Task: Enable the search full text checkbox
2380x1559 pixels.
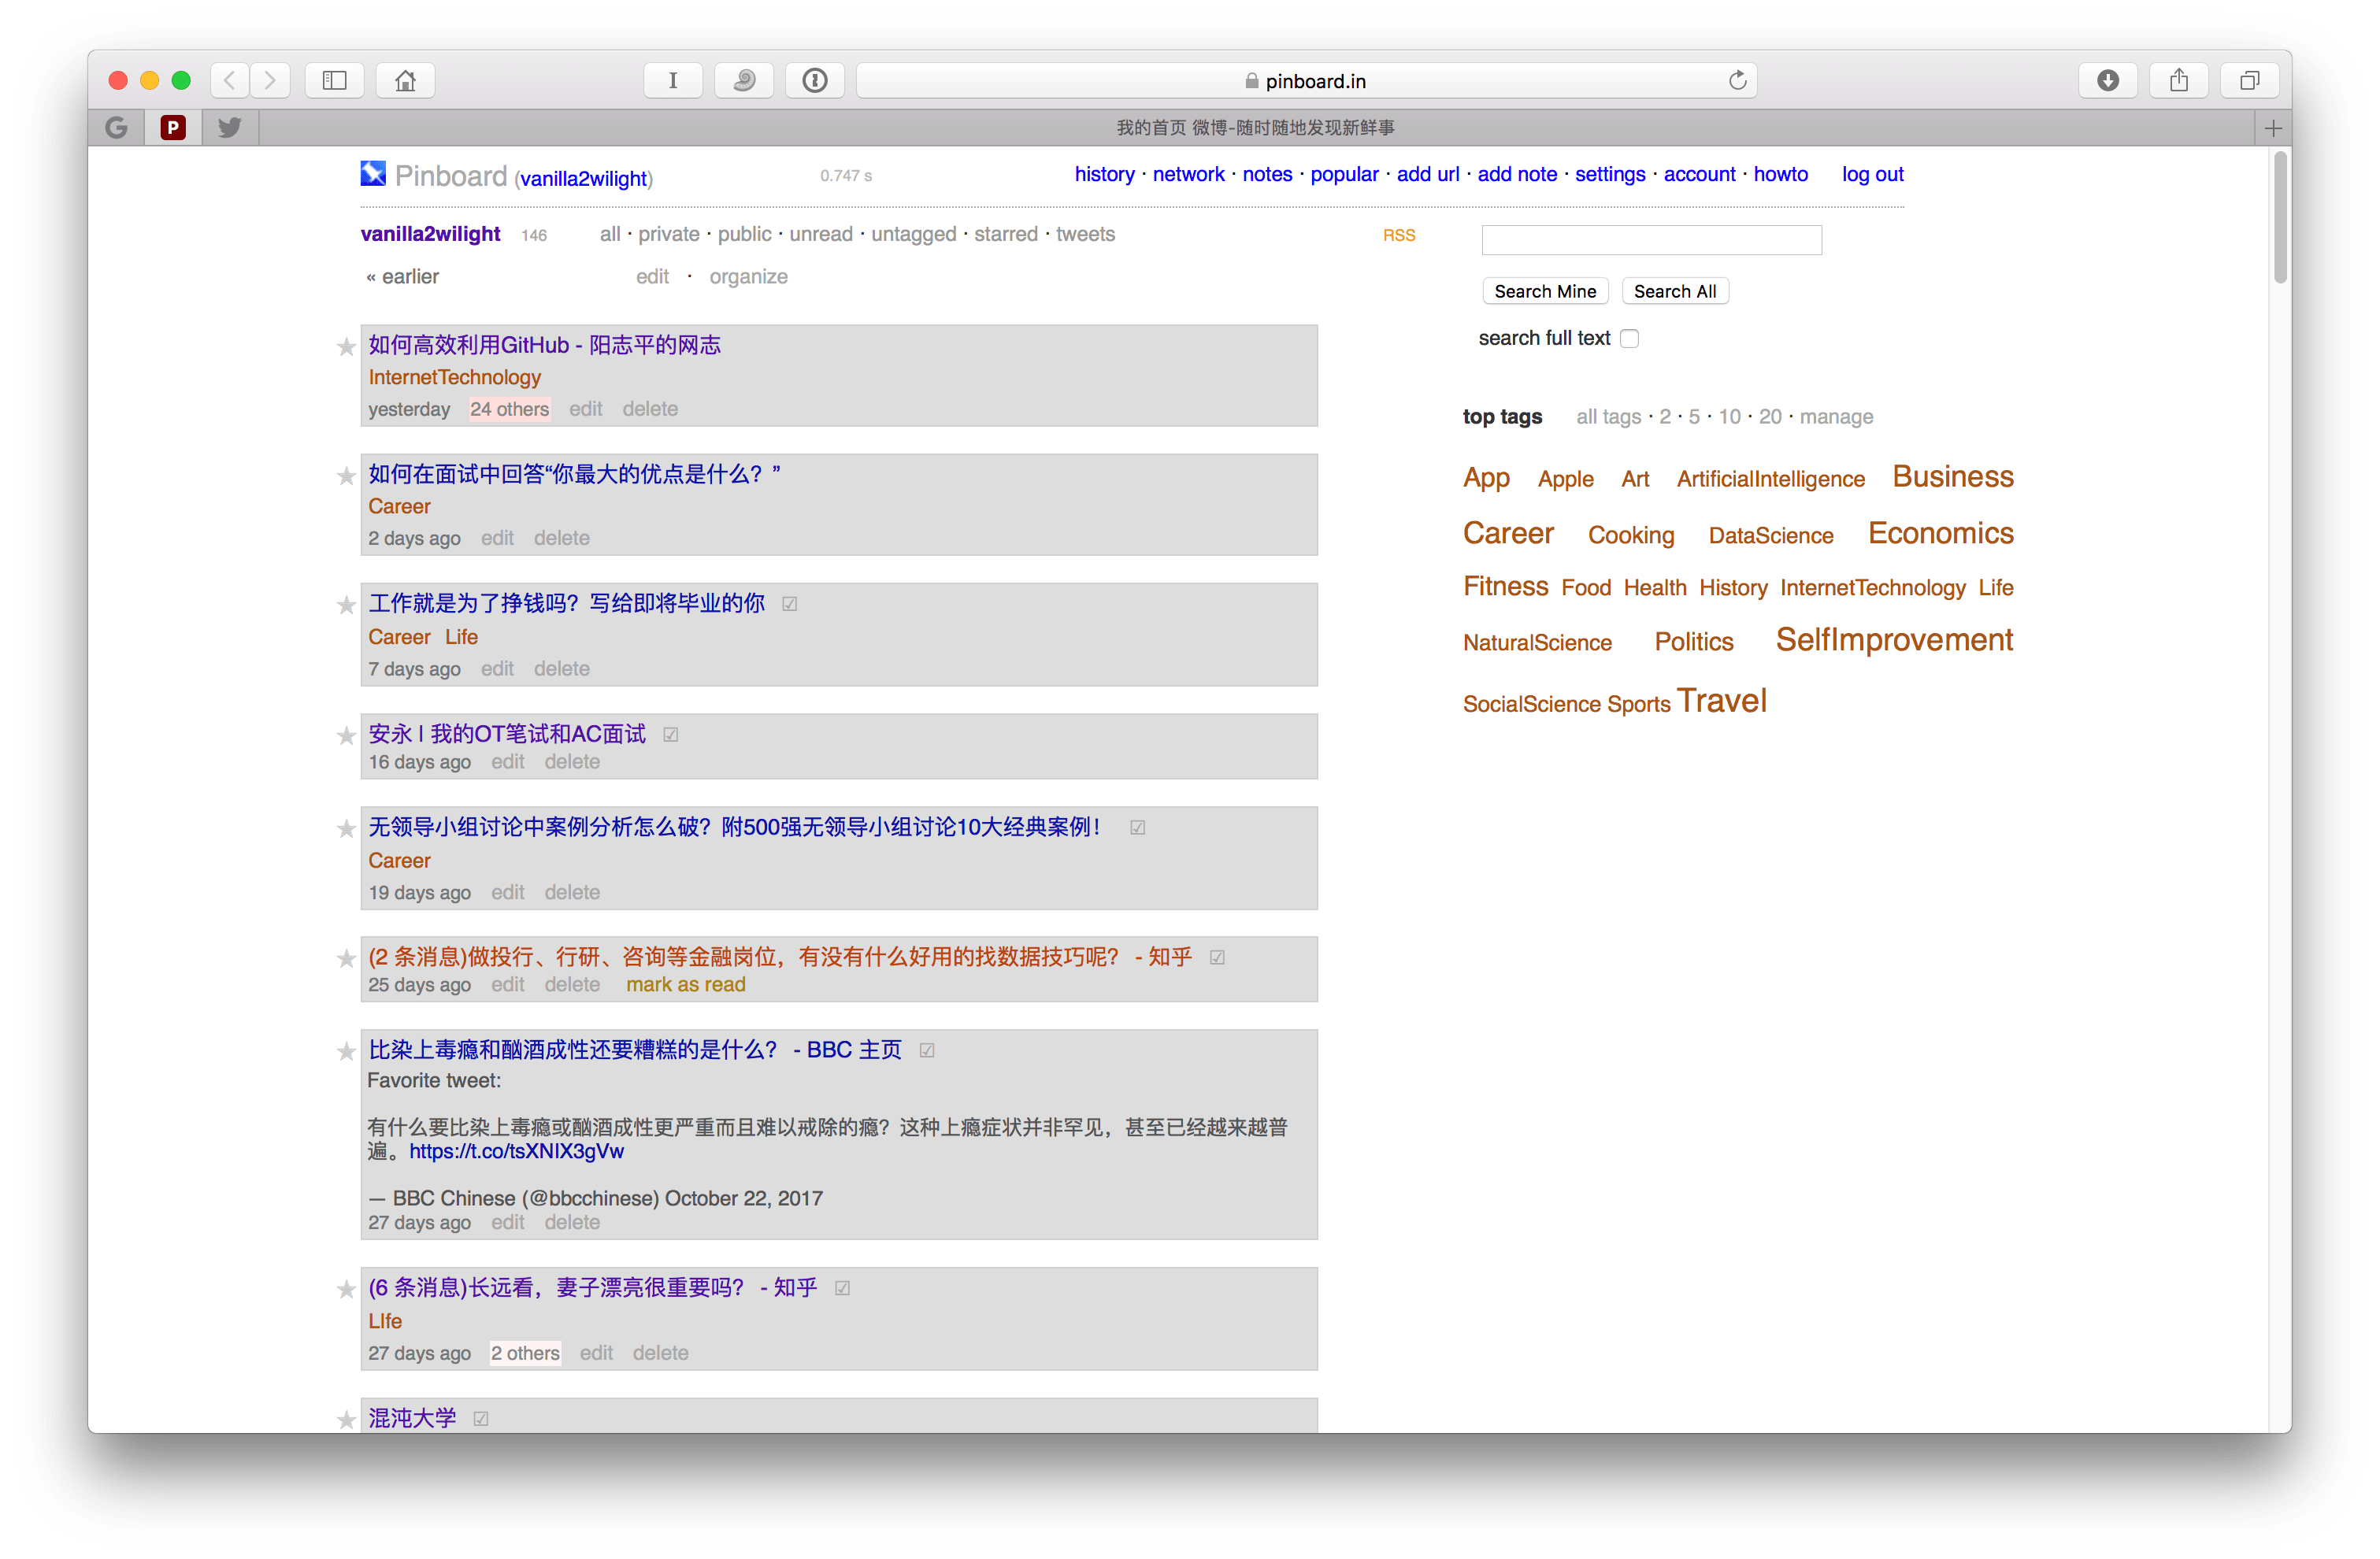Action: tap(1629, 338)
